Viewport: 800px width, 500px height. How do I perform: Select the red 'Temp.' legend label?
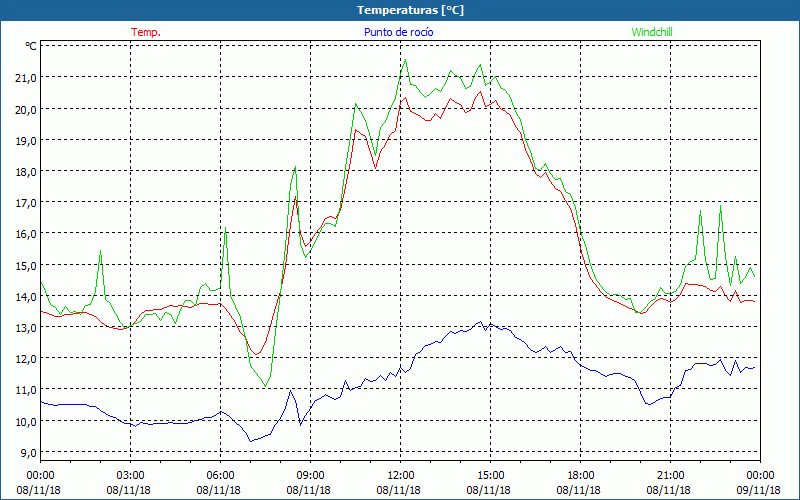pyautogui.click(x=146, y=32)
